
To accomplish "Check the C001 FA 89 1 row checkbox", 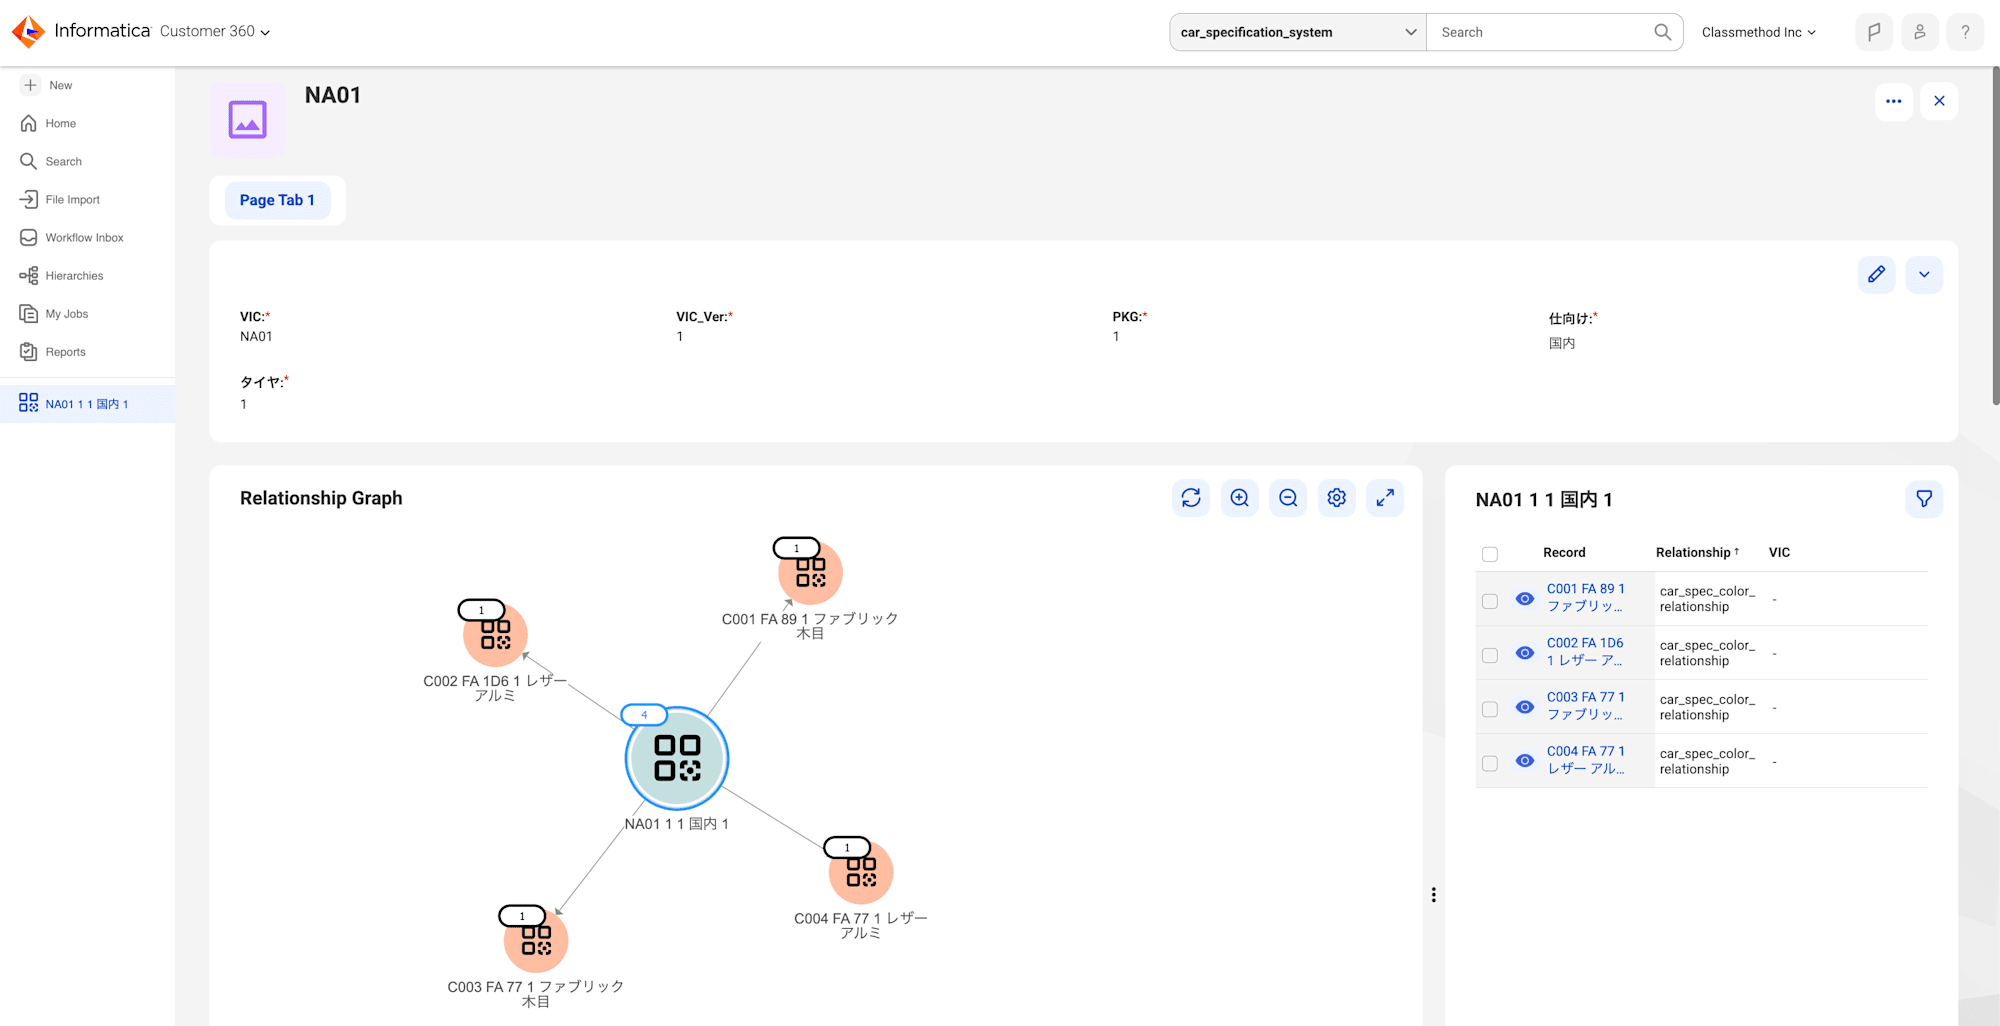I will coord(1490,601).
